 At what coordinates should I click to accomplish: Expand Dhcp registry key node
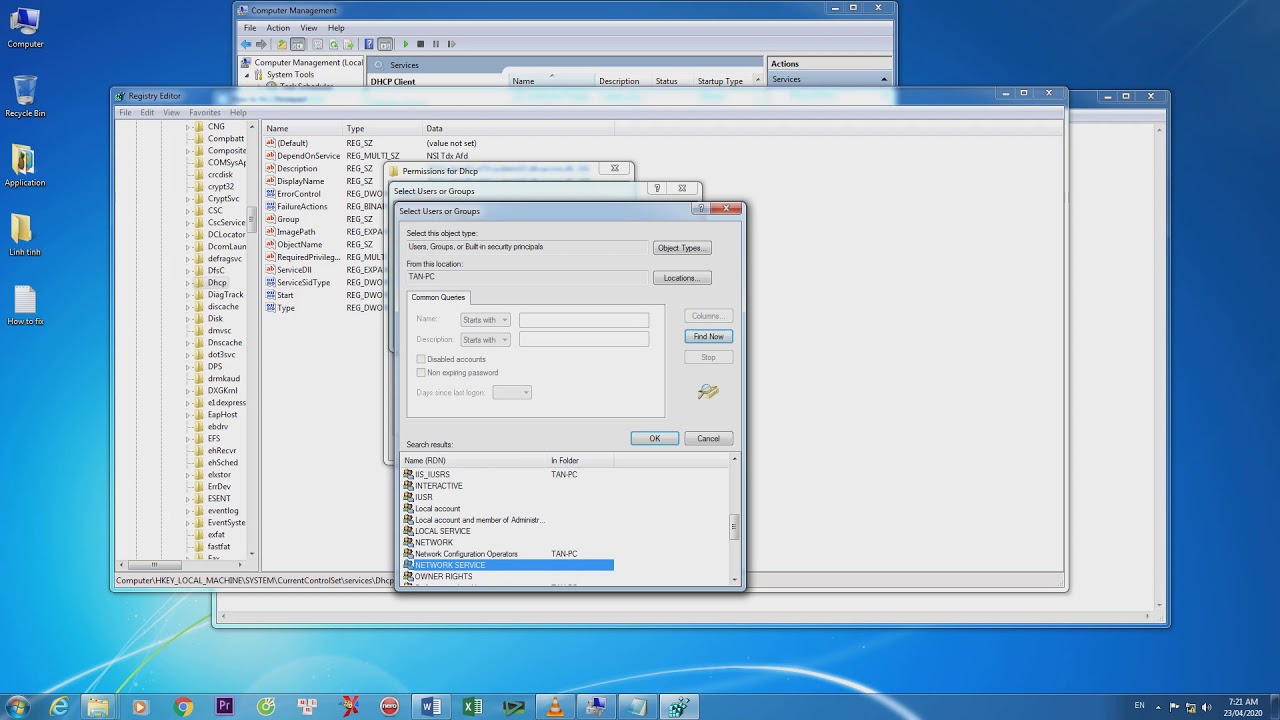[188, 283]
